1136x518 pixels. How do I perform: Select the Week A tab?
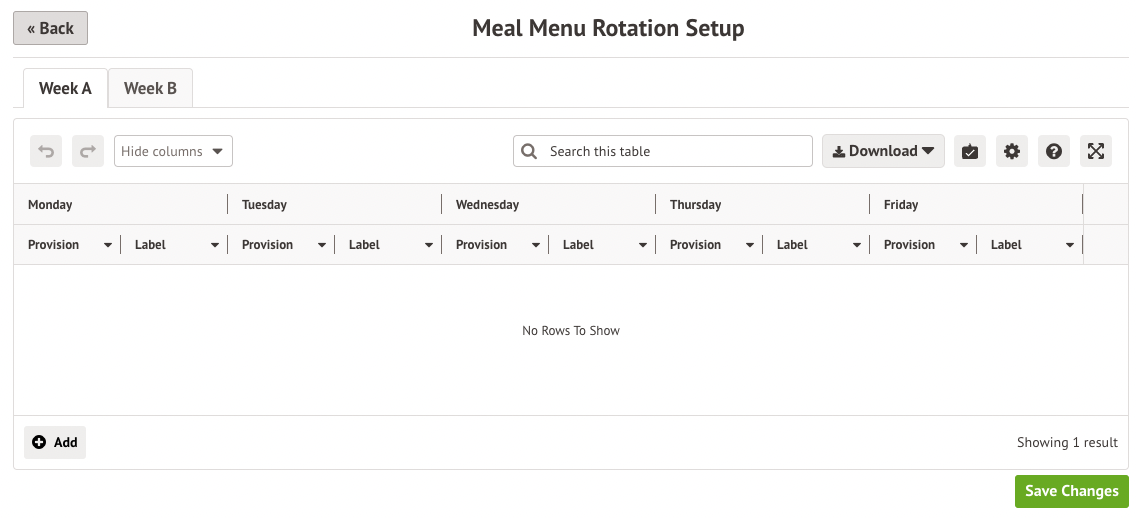coord(65,88)
